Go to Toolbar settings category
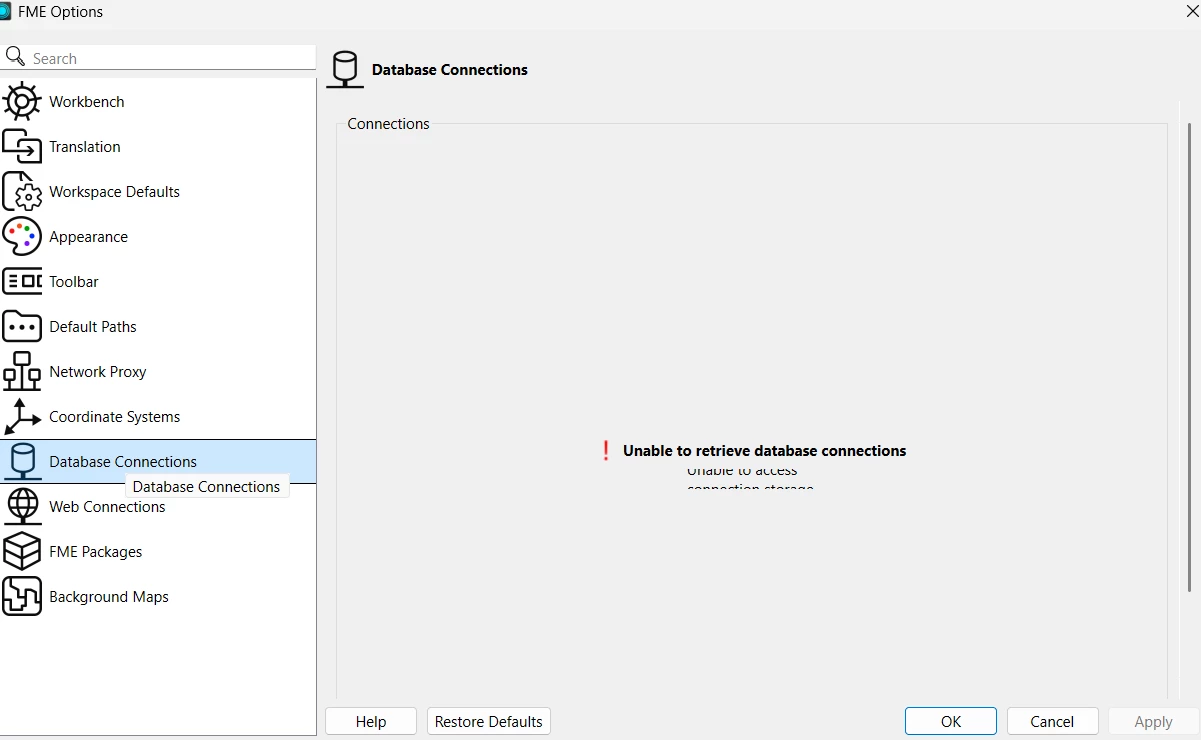The image size is (1201, 740). (158, 282)
